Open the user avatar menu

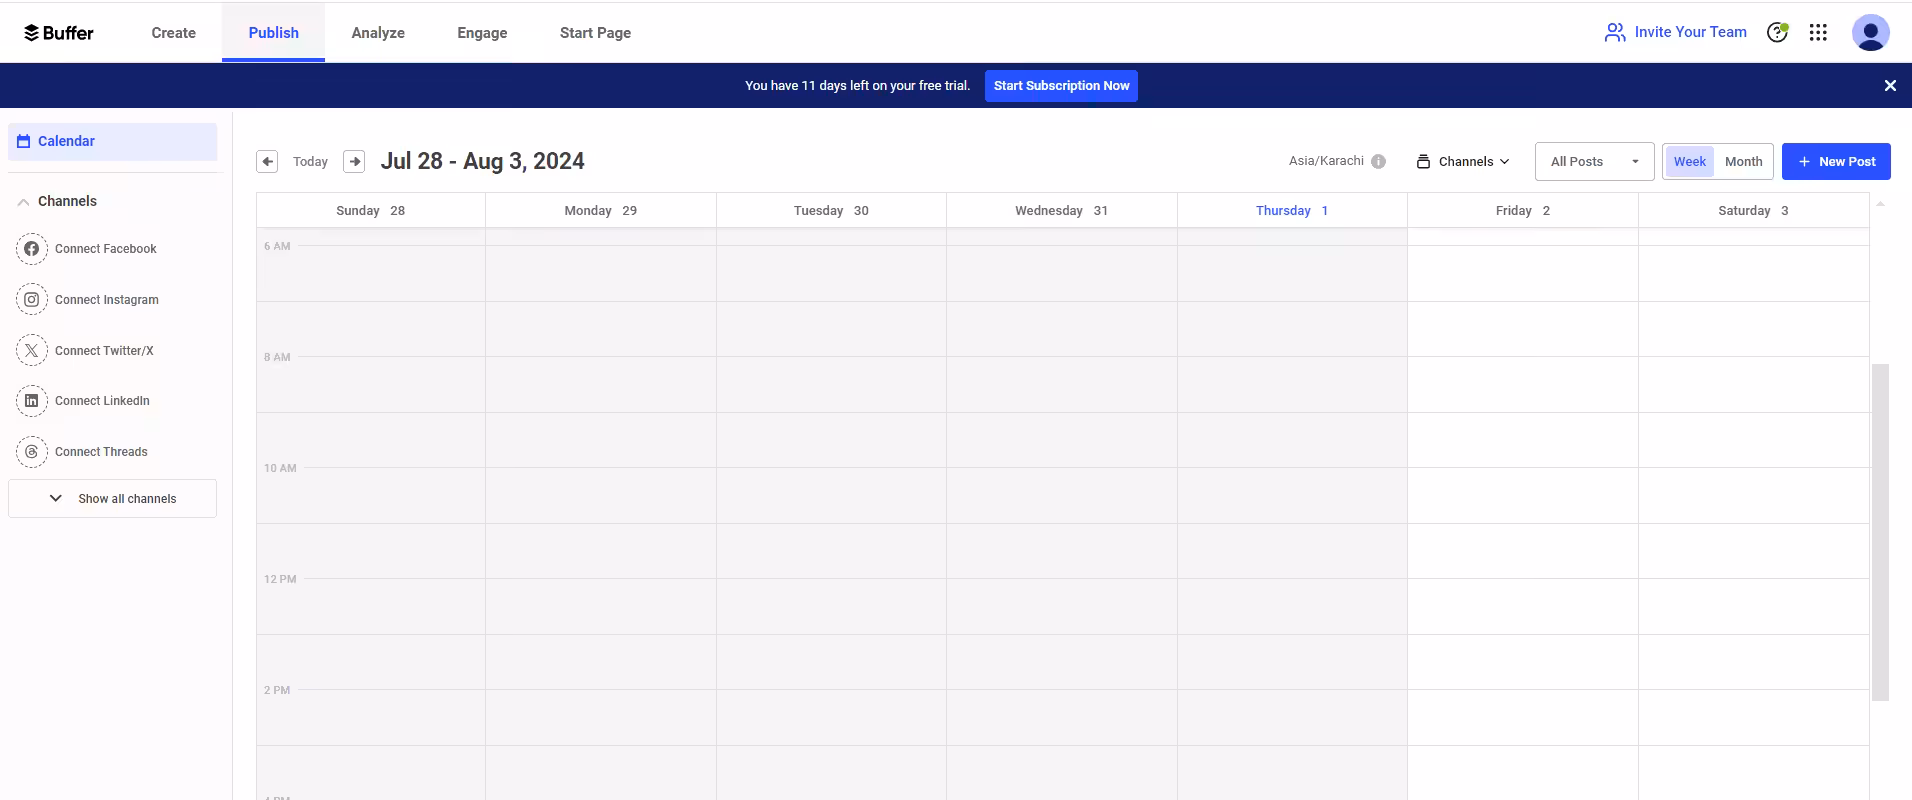(1870, 32)
